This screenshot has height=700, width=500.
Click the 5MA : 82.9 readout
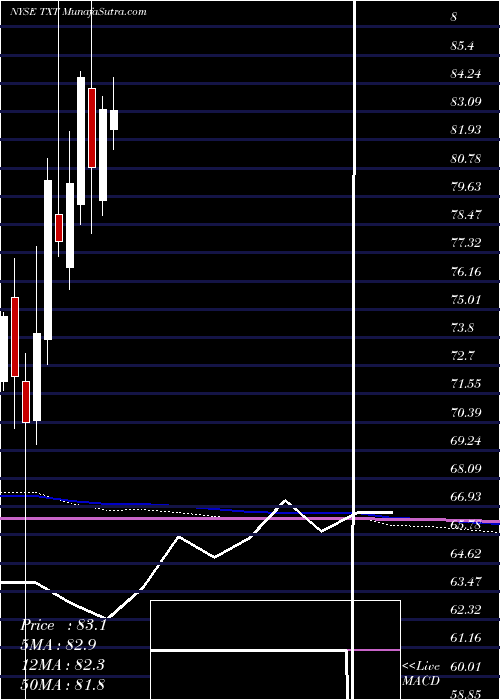click(58, 645)
